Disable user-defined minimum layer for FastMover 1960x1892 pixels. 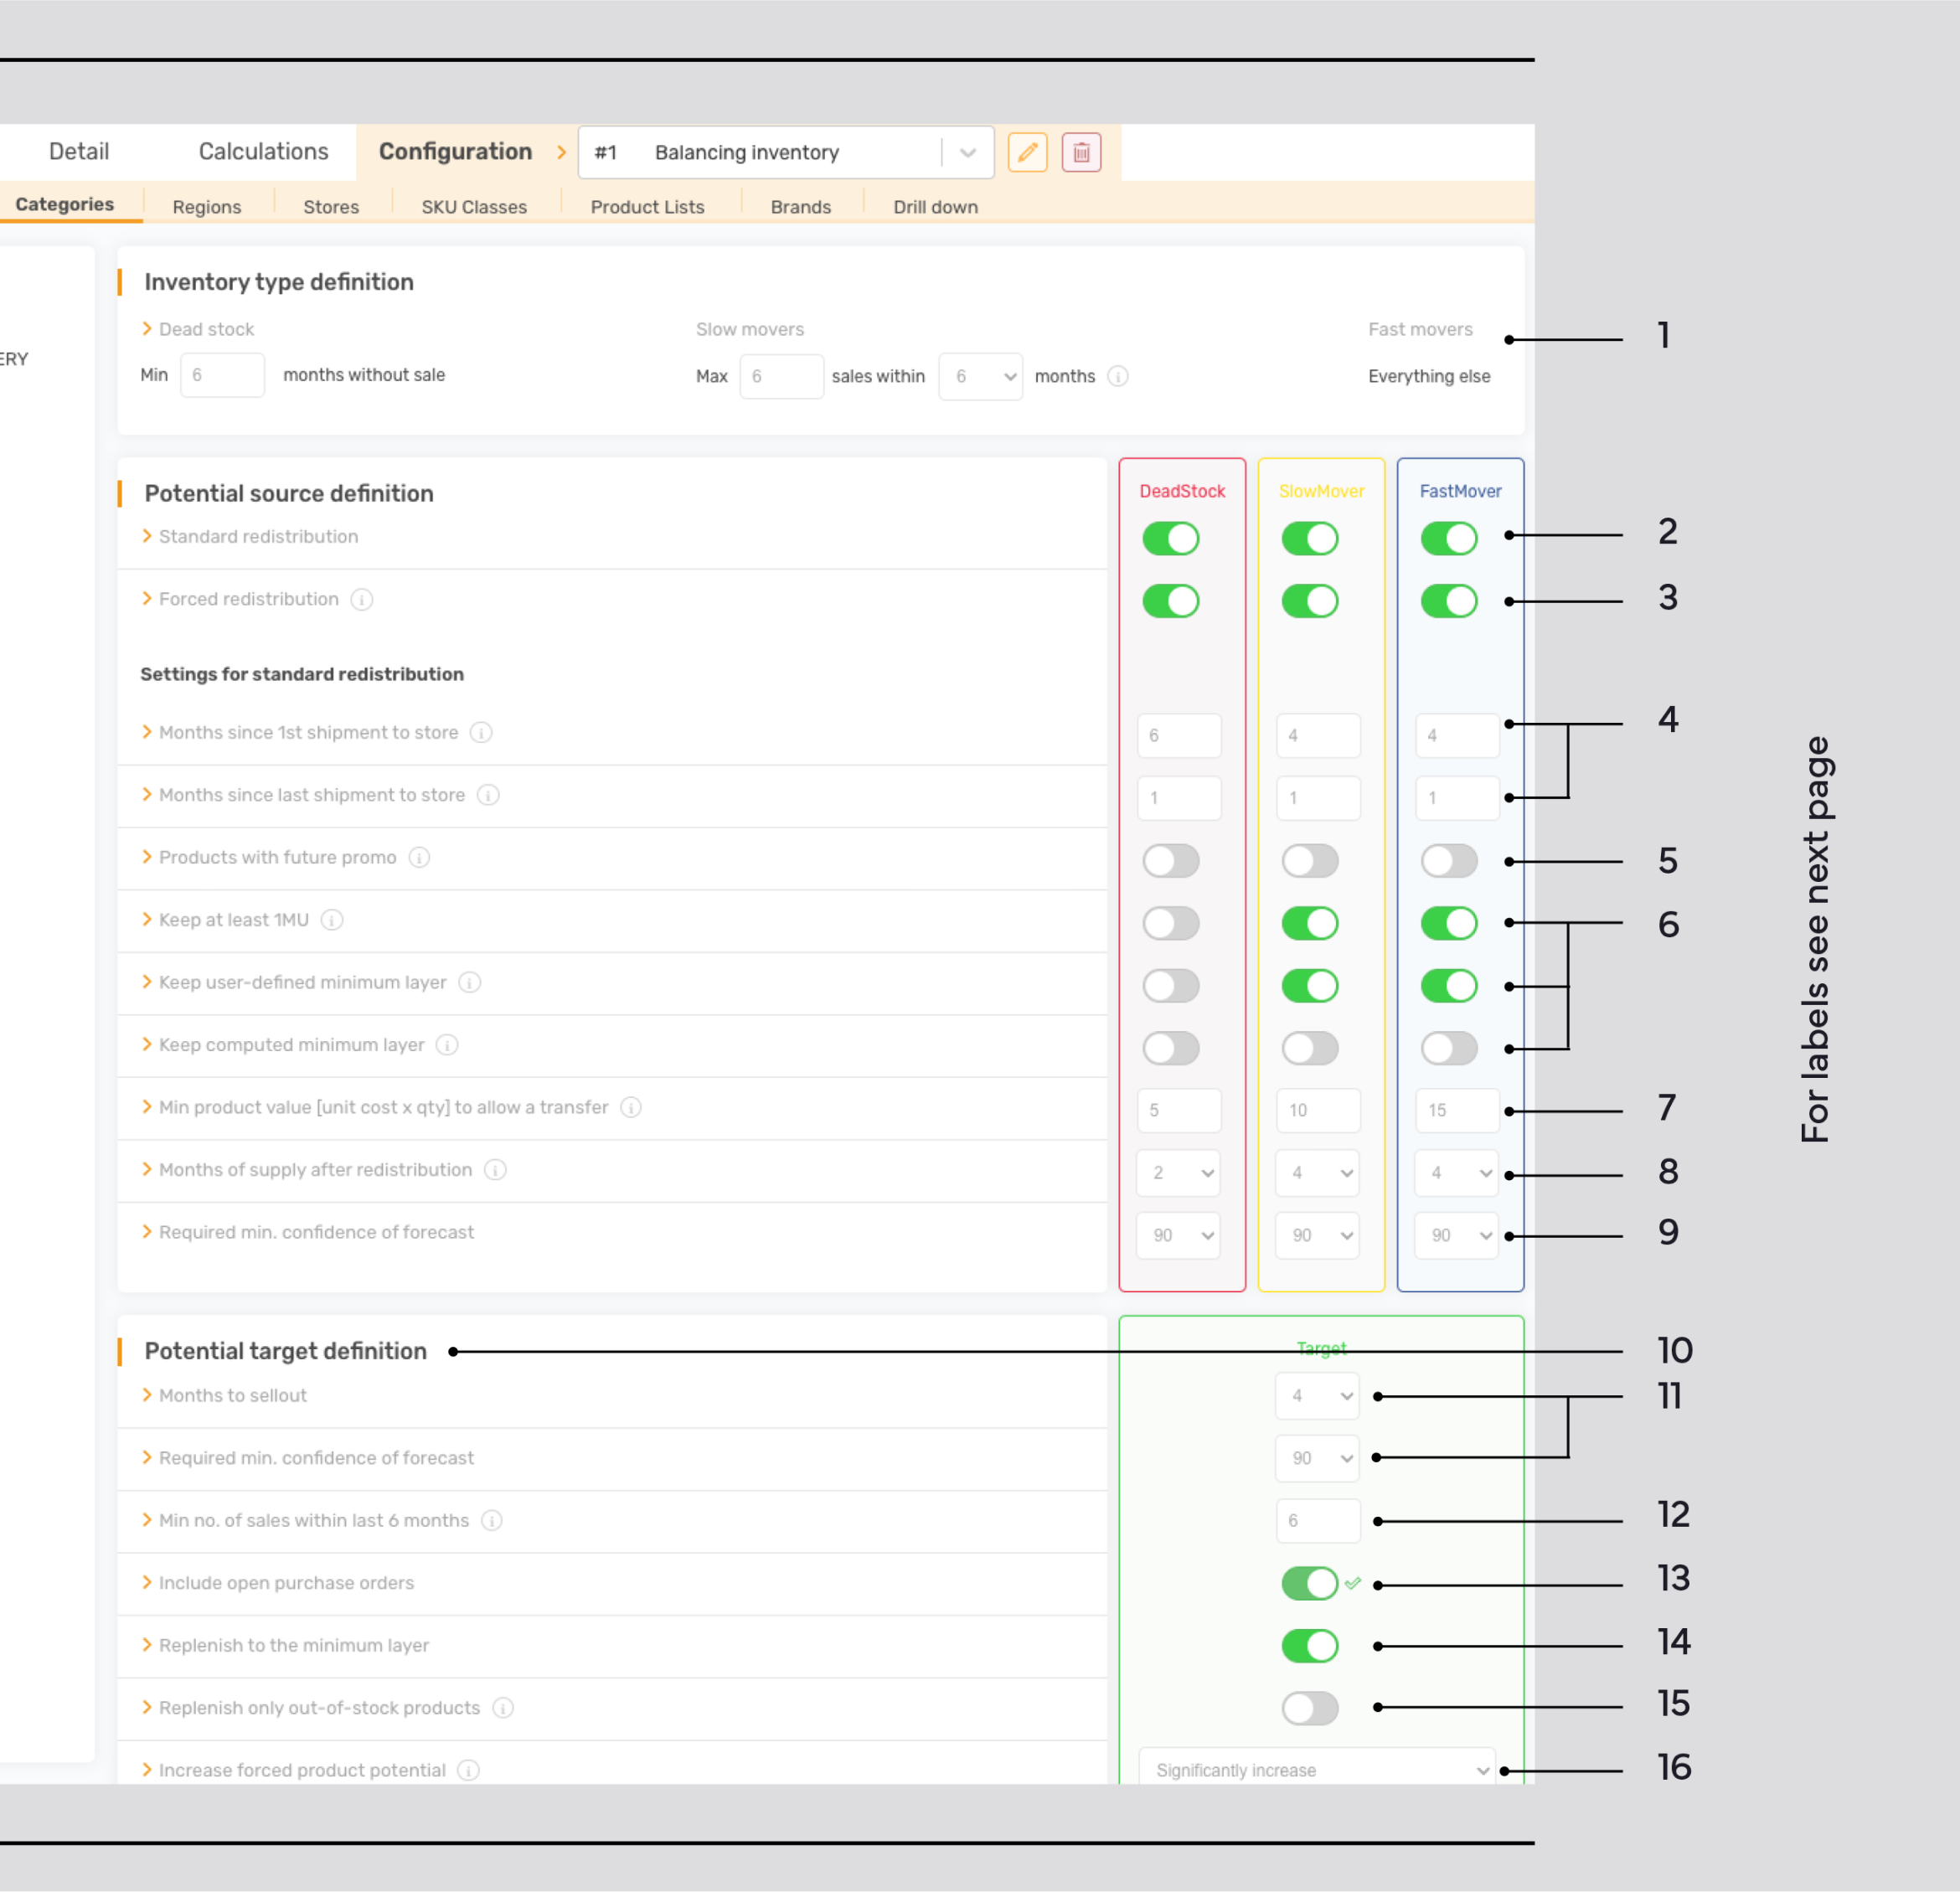1449,986
